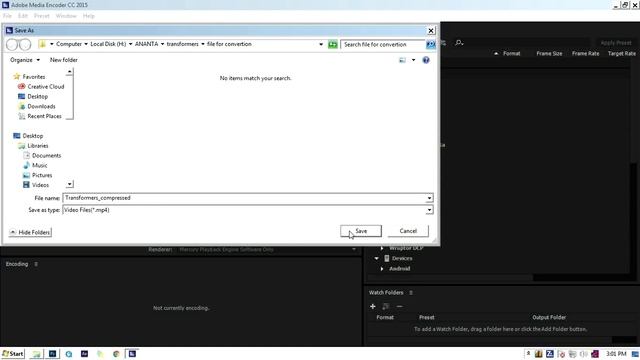Open the Window menu
The image size is (640, 360).
point(66,16)
